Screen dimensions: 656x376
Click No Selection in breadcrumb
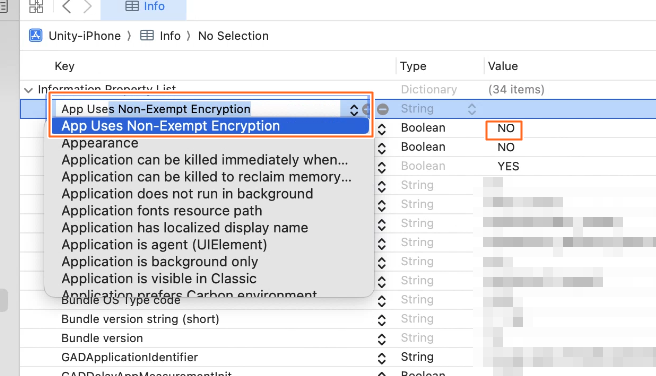233,36
